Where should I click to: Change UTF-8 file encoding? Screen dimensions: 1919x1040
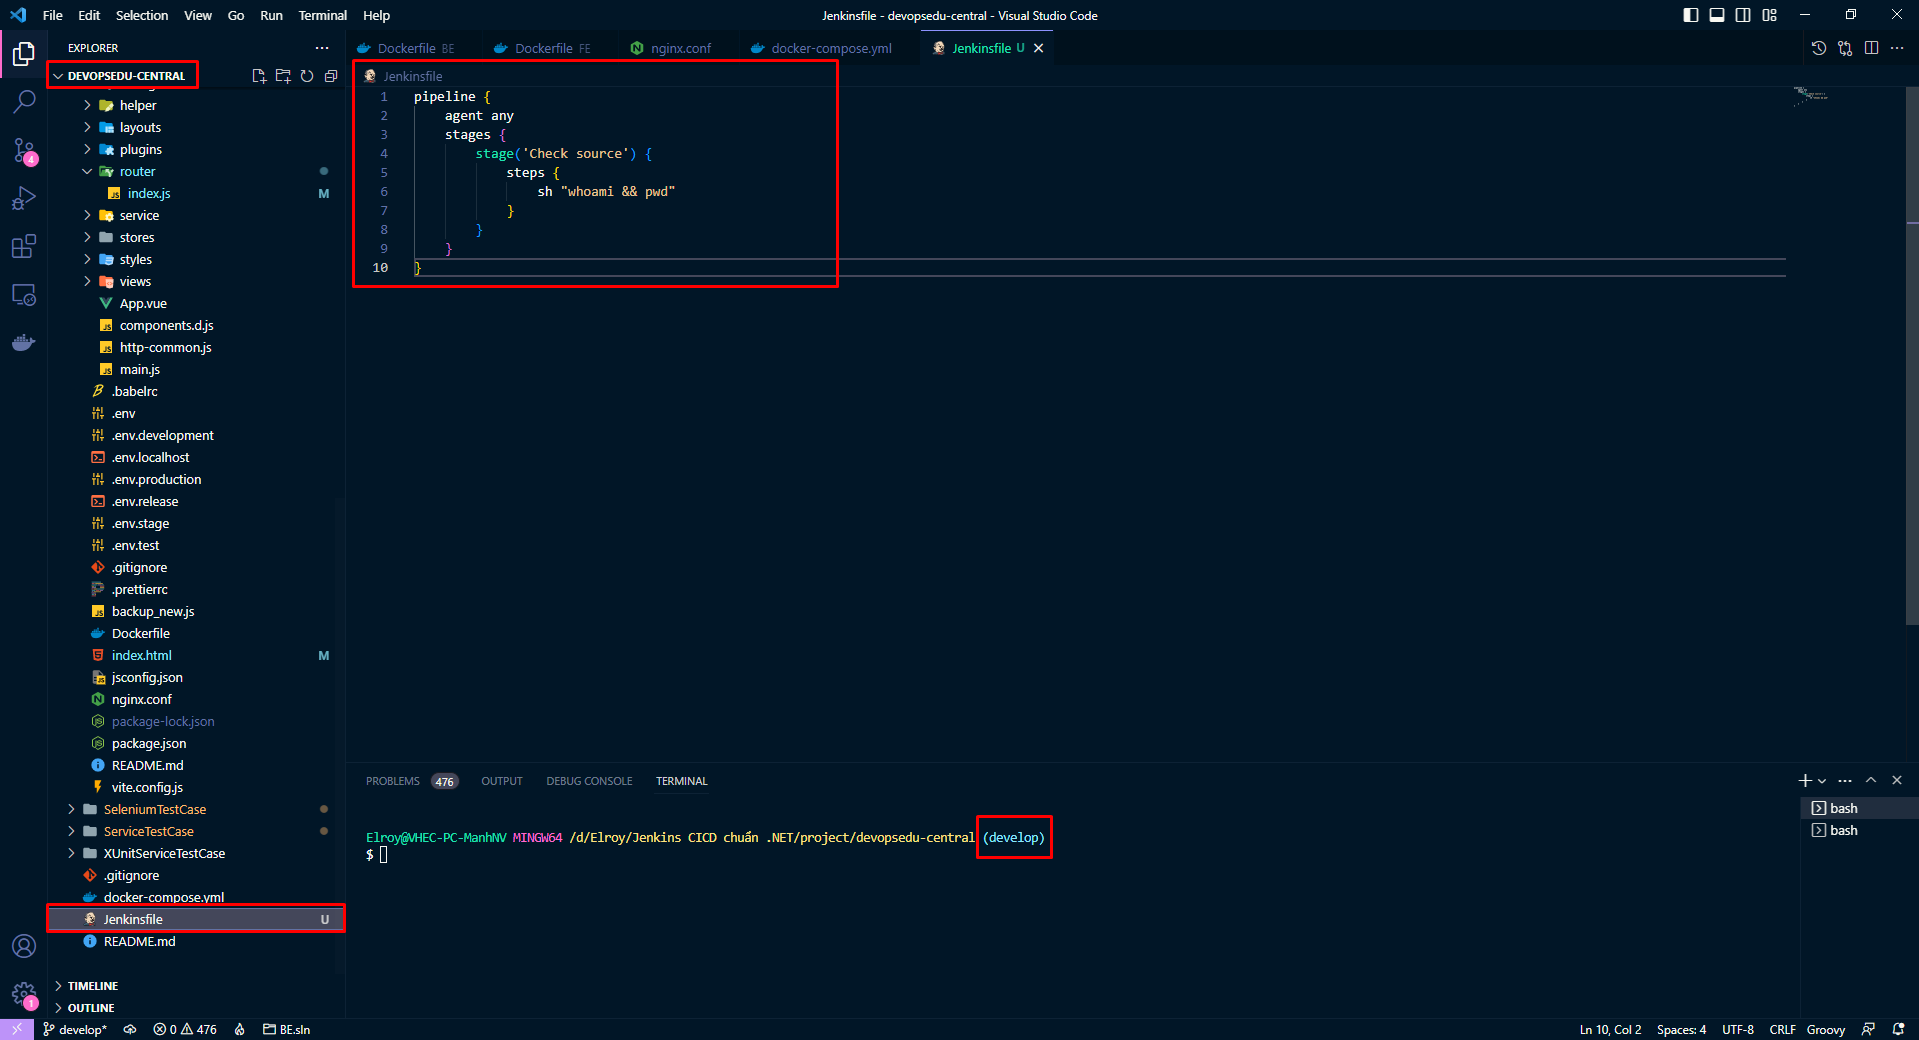coord(1738,1029)
